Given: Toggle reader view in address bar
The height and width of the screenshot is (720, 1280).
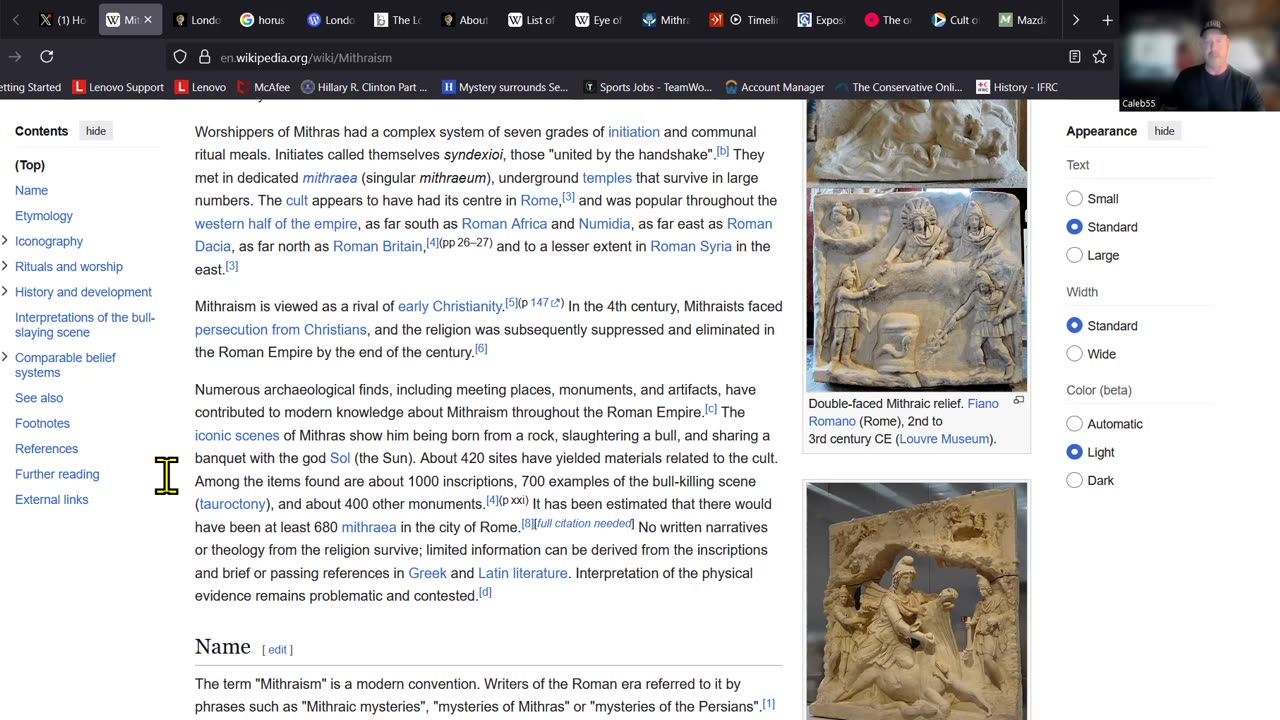Looking at the screenshot, I should click(x=1074, y=57).
